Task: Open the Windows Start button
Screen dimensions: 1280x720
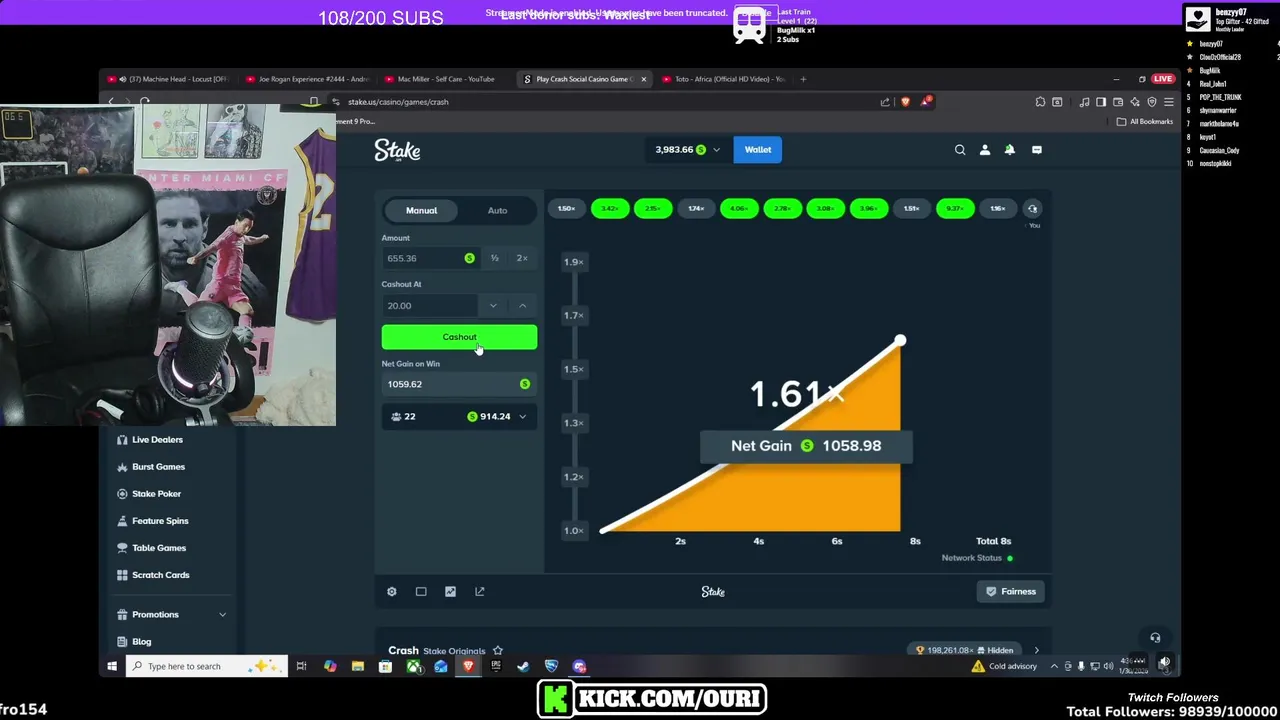Action: click(x=112, y=666)
